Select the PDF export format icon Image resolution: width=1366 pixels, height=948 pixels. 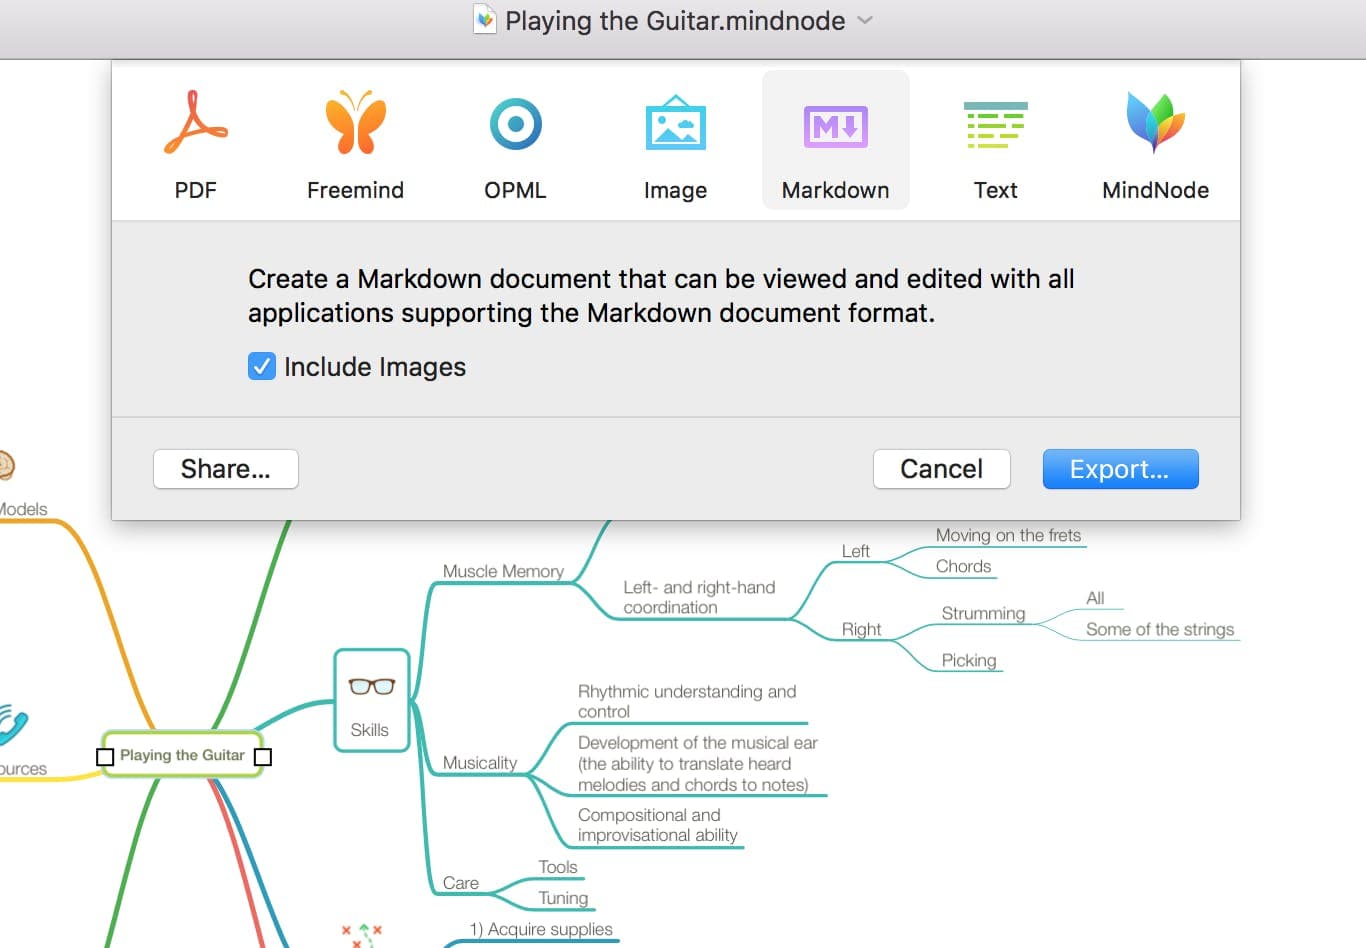click(196, 124)
